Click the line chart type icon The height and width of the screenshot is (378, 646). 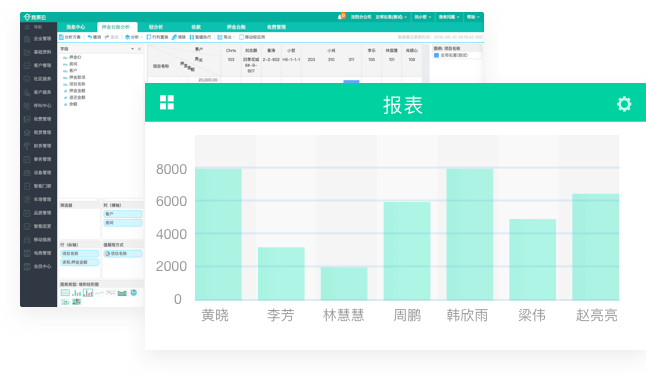(x=99, y=293)
